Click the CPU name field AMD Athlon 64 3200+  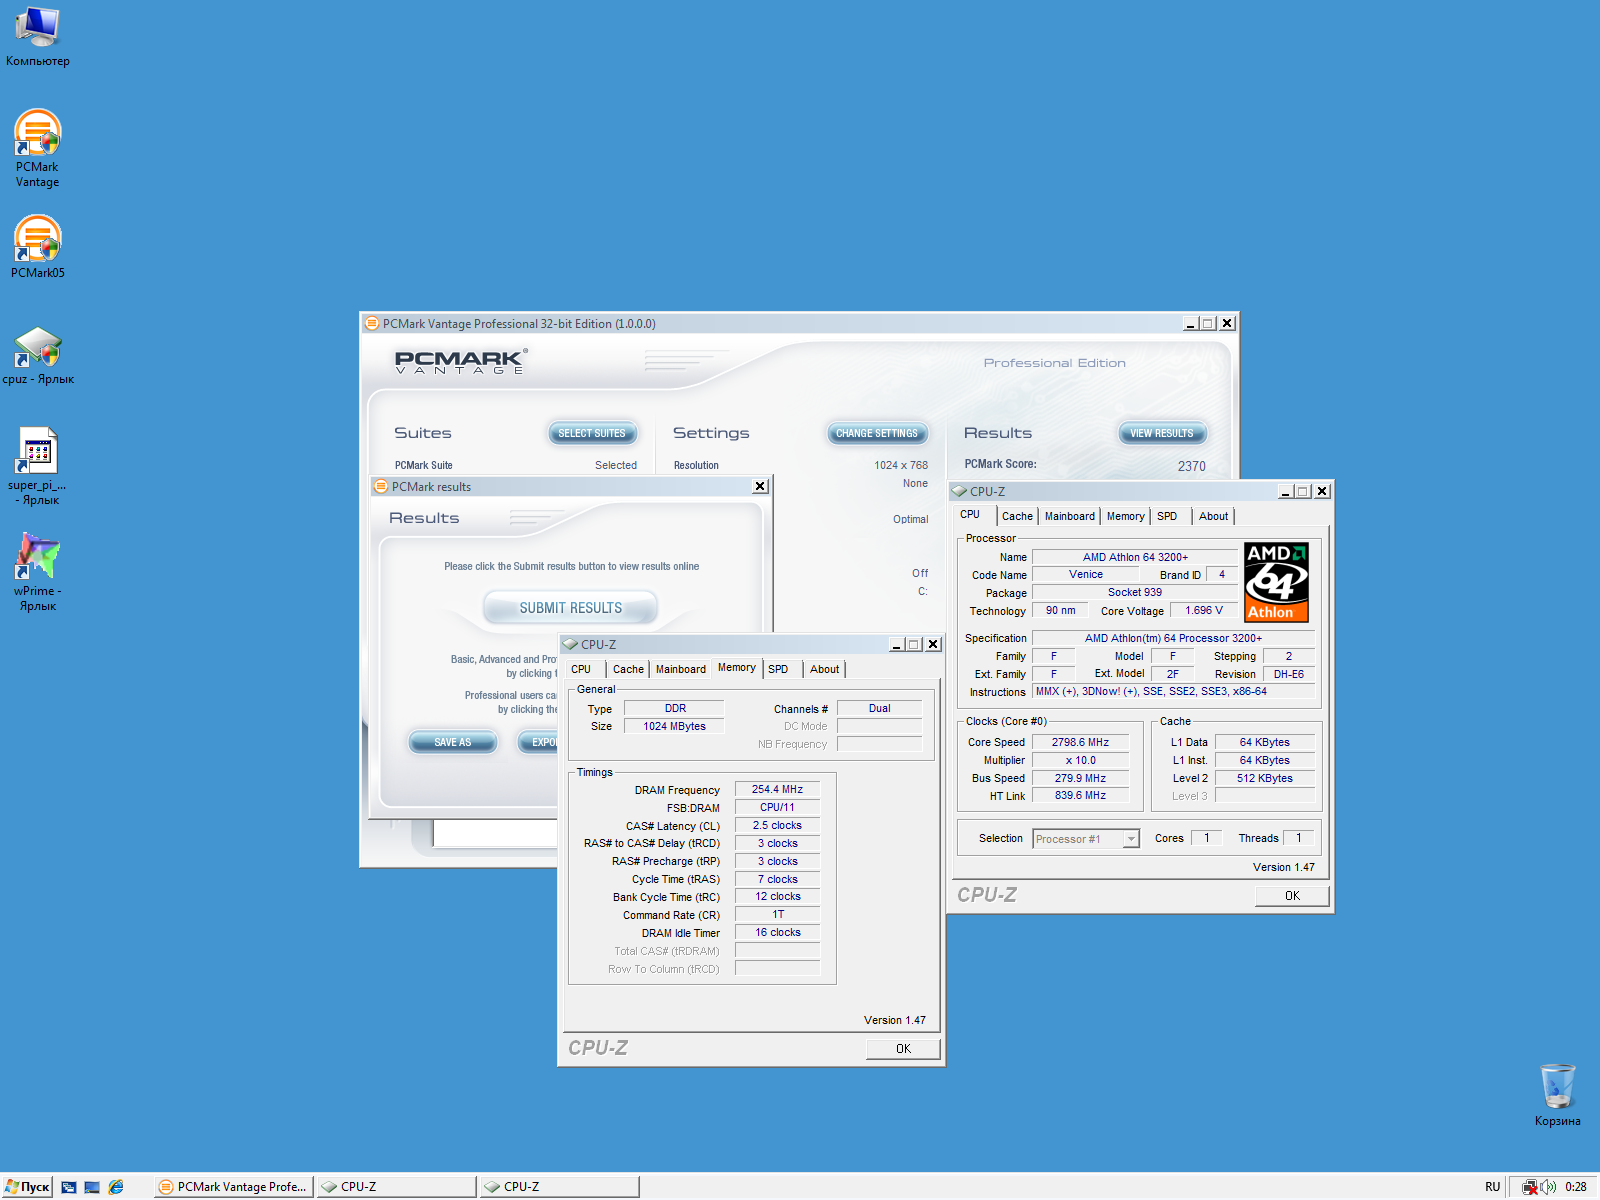click(x=1135, y=557)
